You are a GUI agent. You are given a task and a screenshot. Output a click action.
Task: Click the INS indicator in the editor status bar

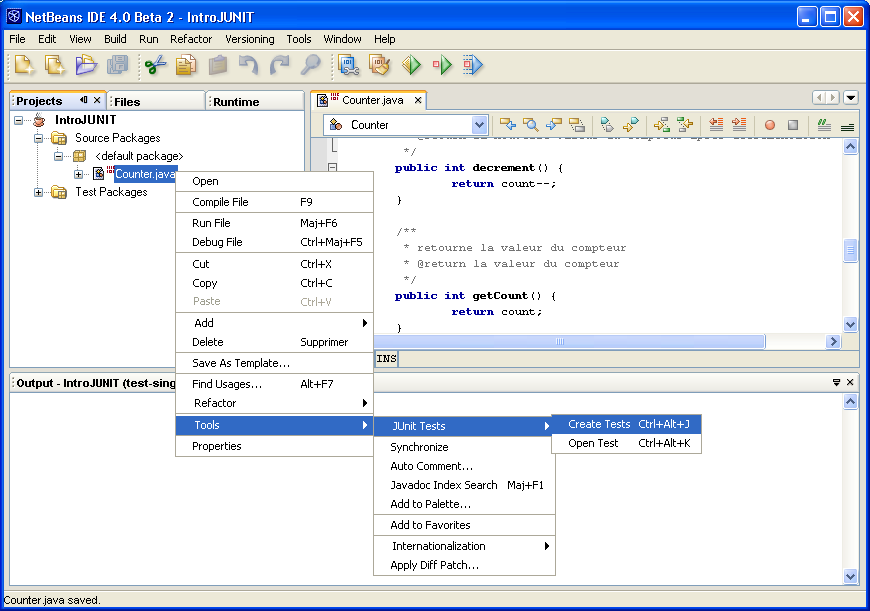[x=386, y=358]
